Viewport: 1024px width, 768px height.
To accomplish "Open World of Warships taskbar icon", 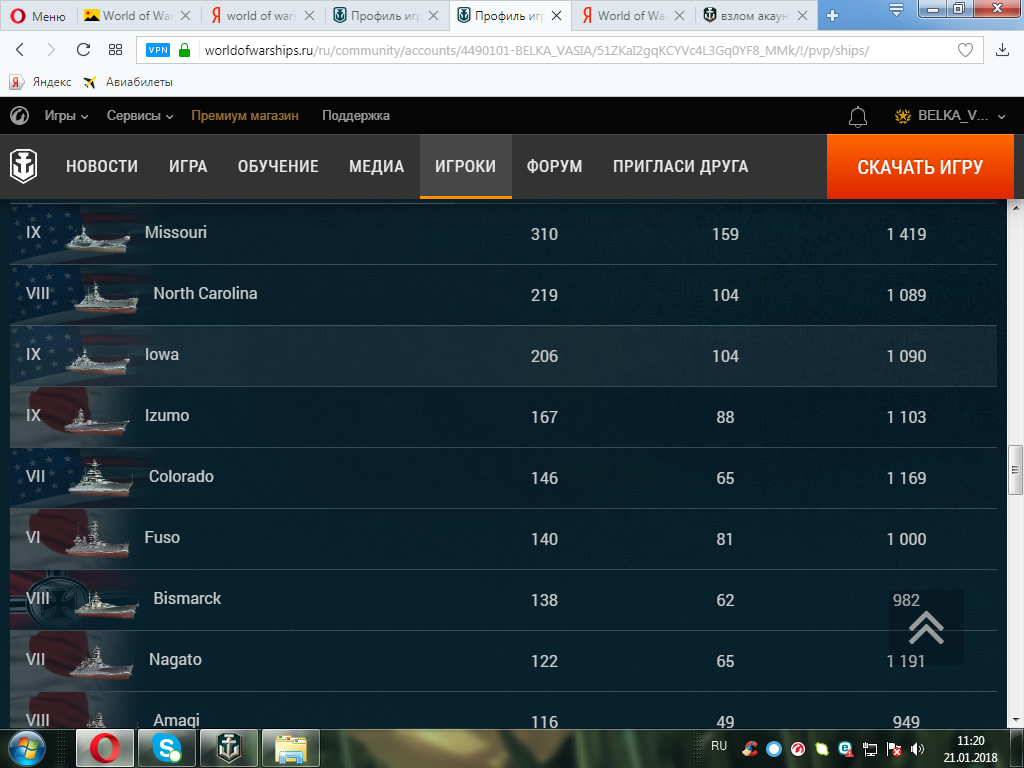I will tap(229, 748).
